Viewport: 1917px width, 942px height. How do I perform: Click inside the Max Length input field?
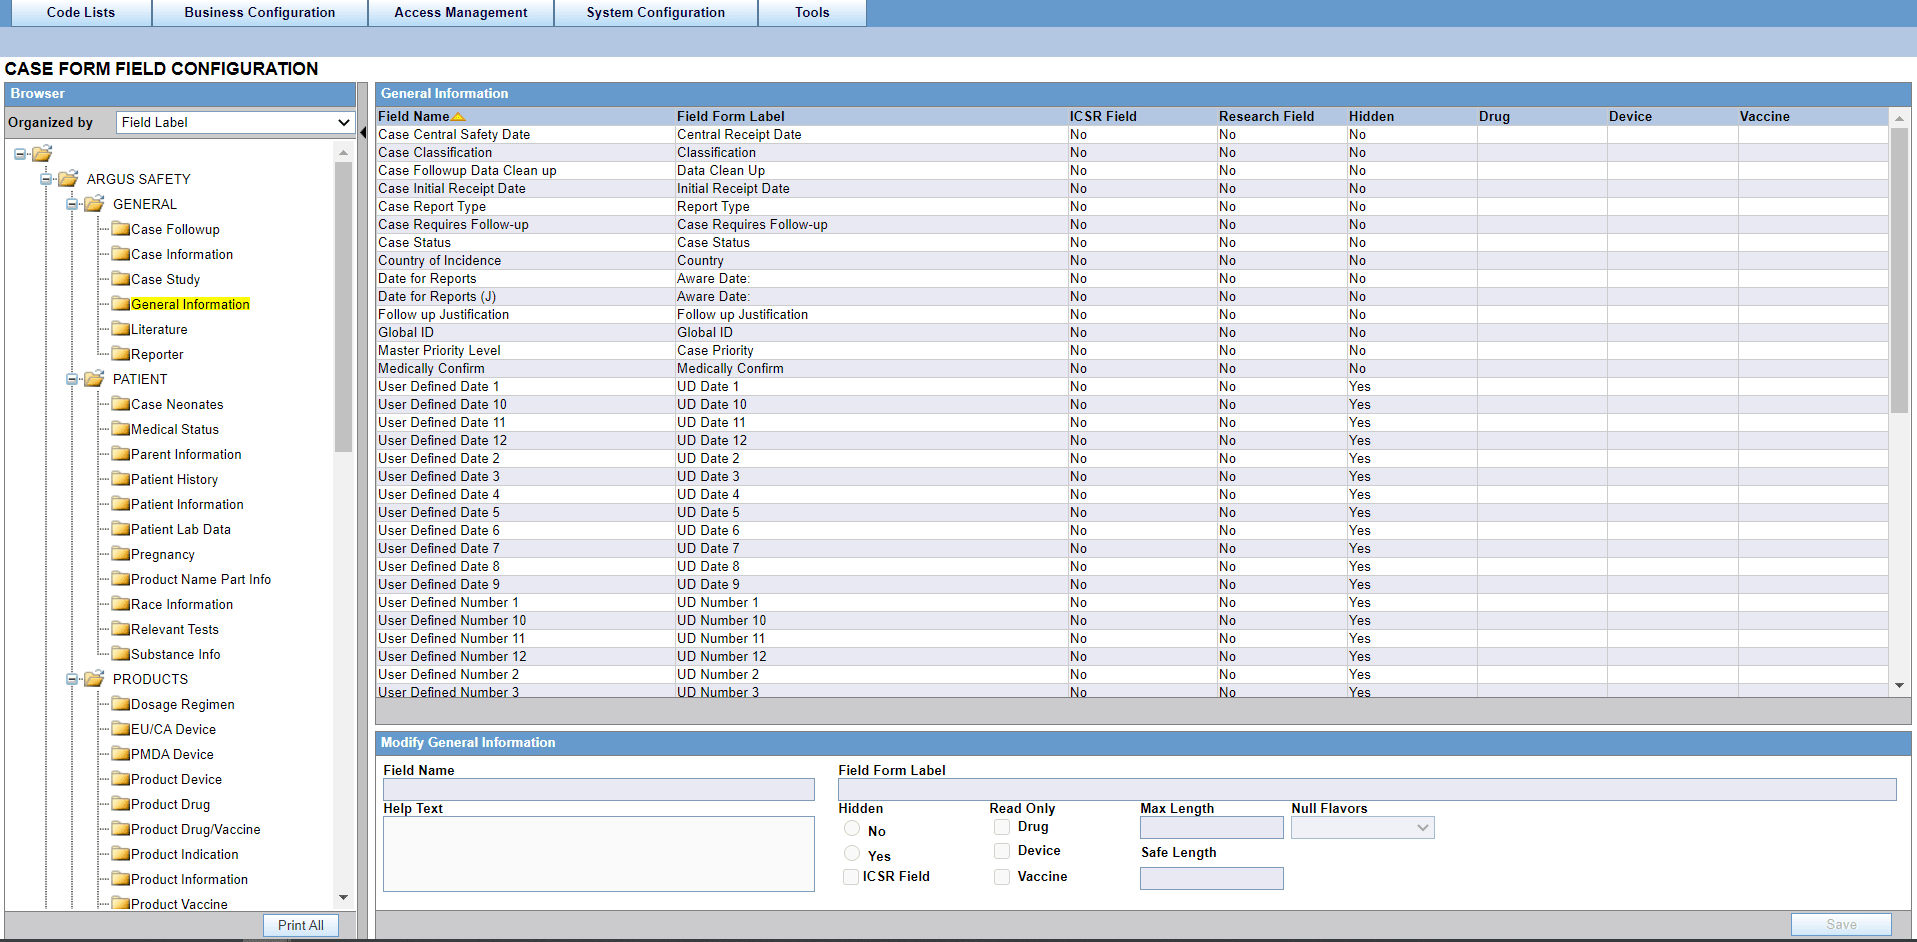click(1210, 827)
